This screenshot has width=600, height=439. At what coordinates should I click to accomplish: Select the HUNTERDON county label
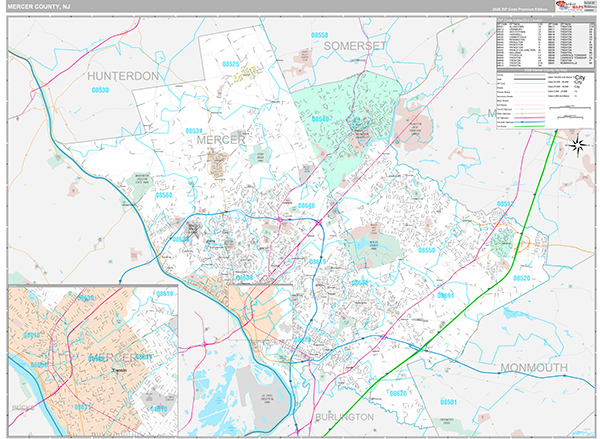point(123,76)
